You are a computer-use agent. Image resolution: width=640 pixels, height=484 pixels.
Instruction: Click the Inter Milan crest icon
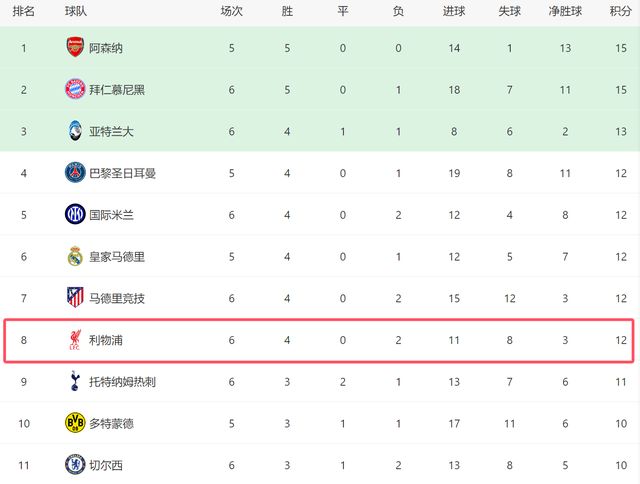(75, 214)
